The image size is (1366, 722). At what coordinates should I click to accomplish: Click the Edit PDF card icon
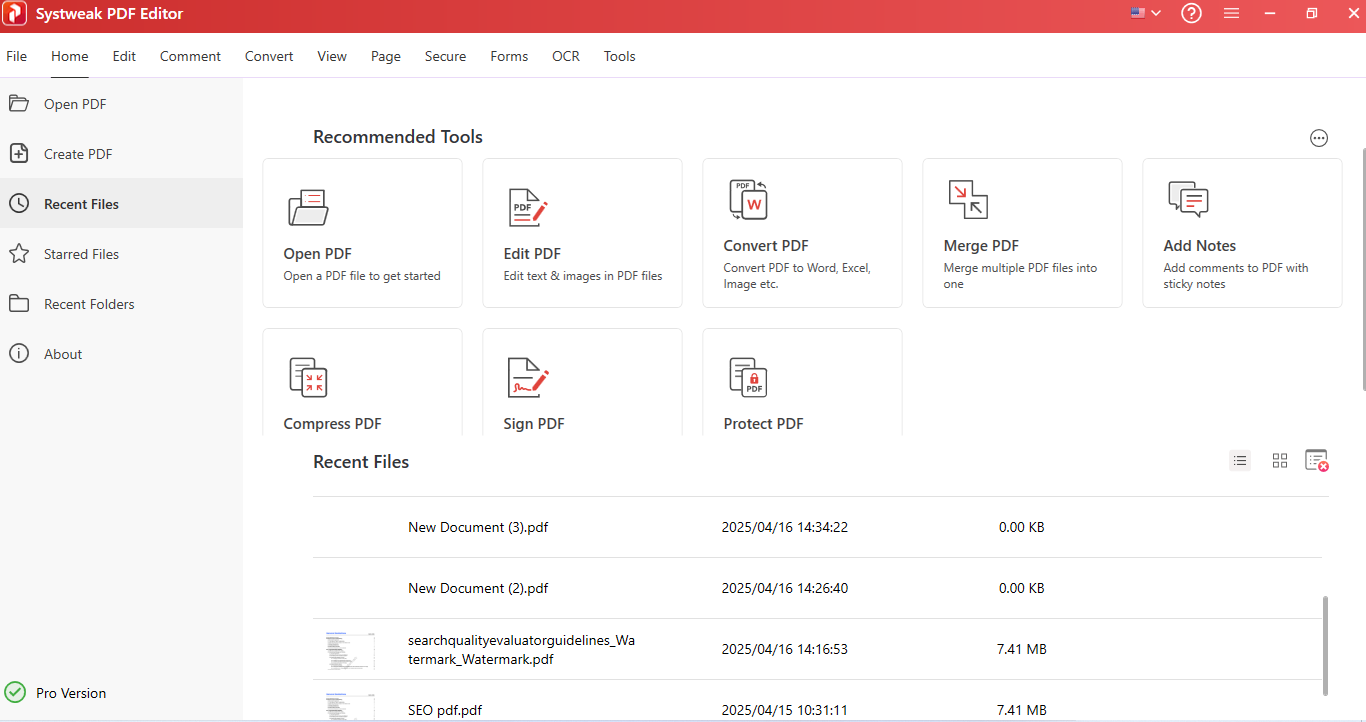[528, 207]
